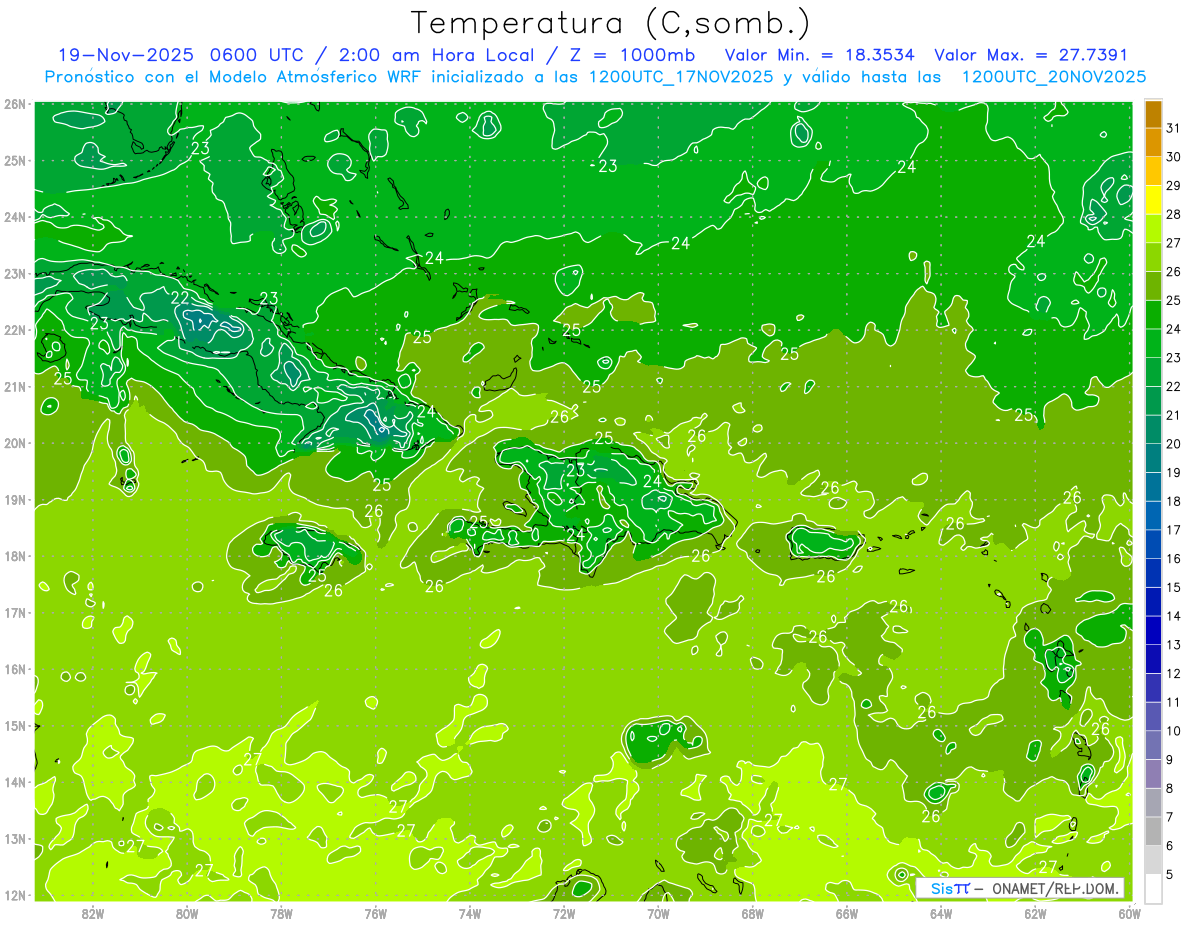Screen dimensions: 1200x927
Task: Click the 17N latitude axis label
Action: coord(15,612)
